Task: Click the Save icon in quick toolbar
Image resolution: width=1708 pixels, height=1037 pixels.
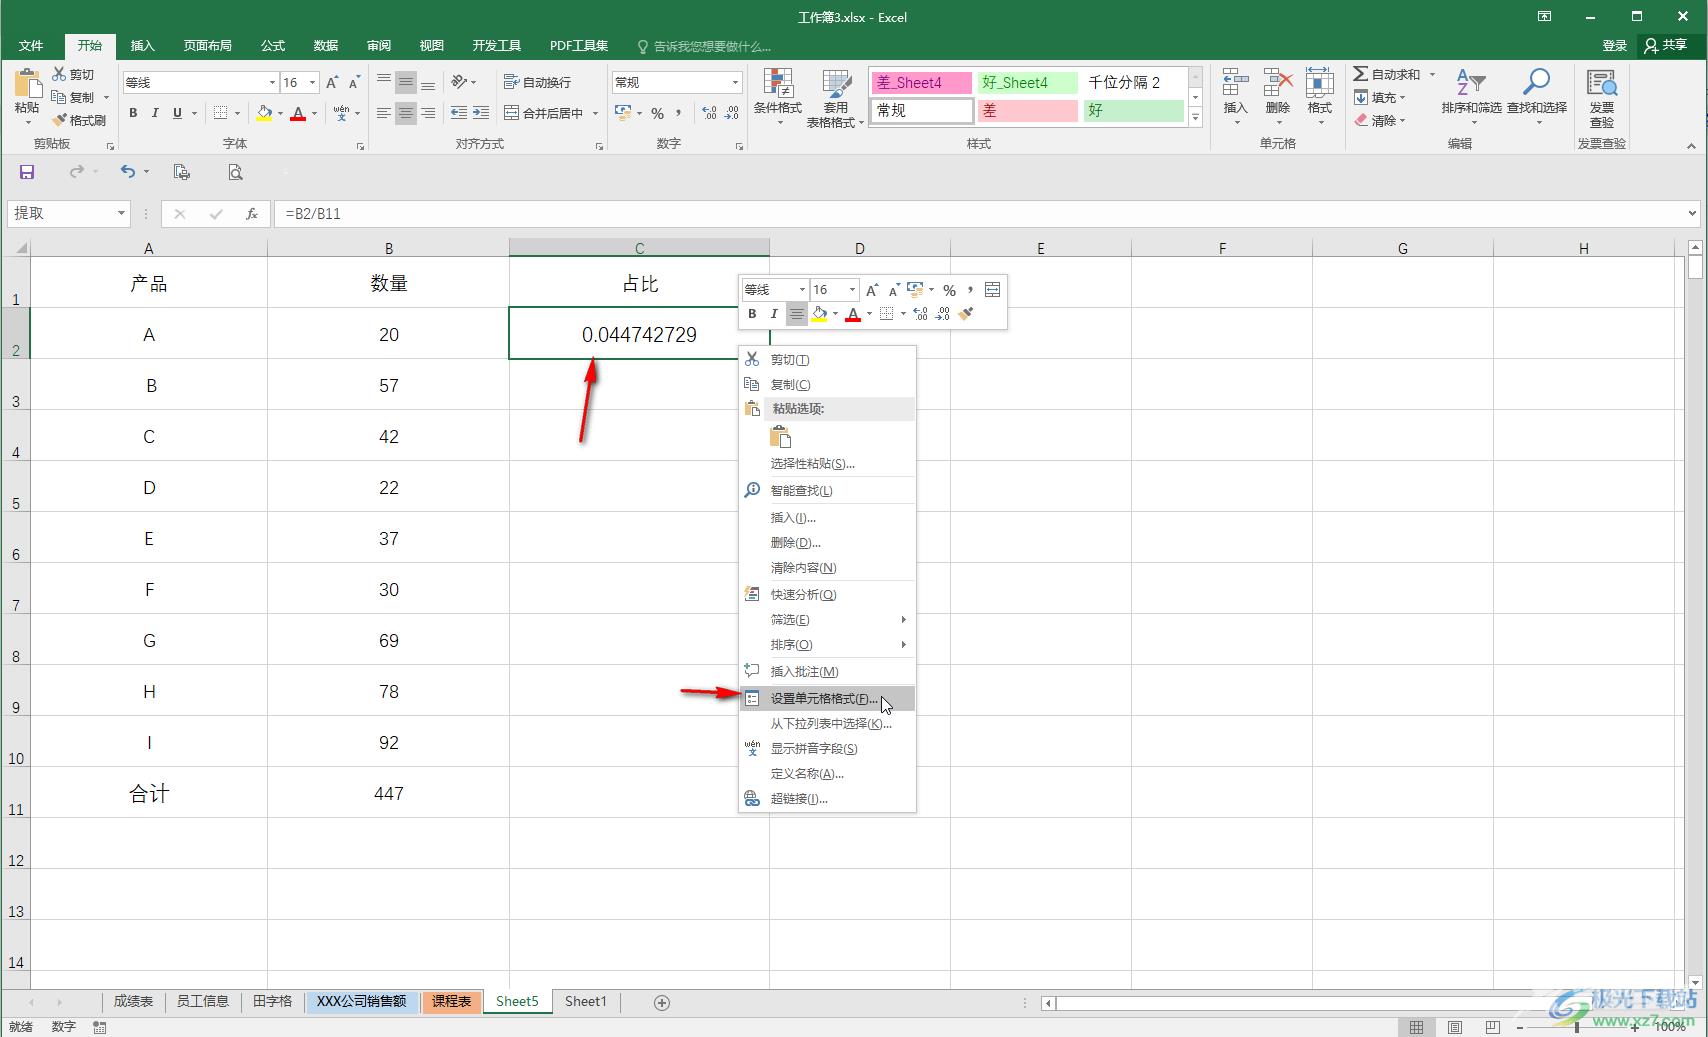Action: 27,172
